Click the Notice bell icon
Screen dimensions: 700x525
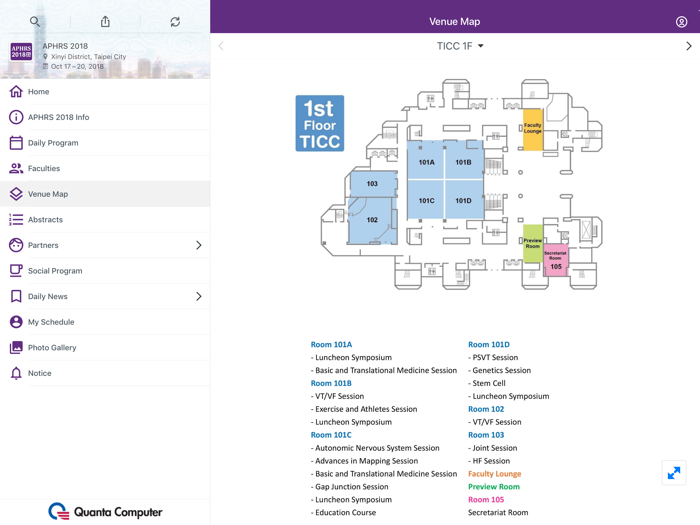(x=16, y=373)
